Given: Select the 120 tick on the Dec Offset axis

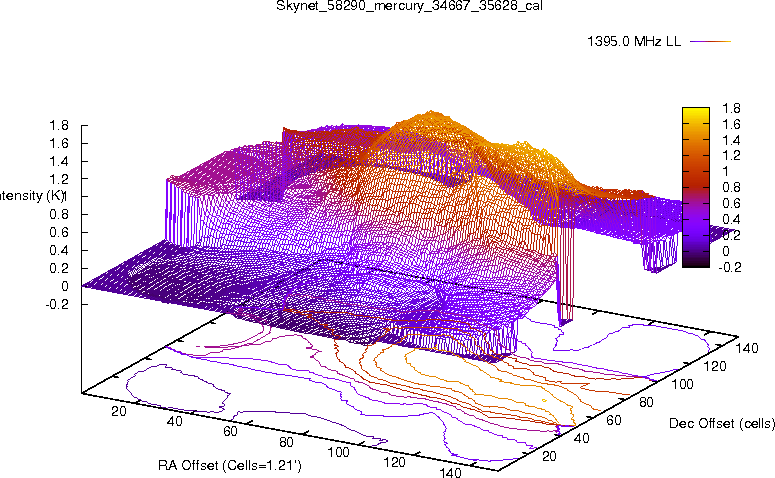Looking at the screenshot, I should [715, 366].
